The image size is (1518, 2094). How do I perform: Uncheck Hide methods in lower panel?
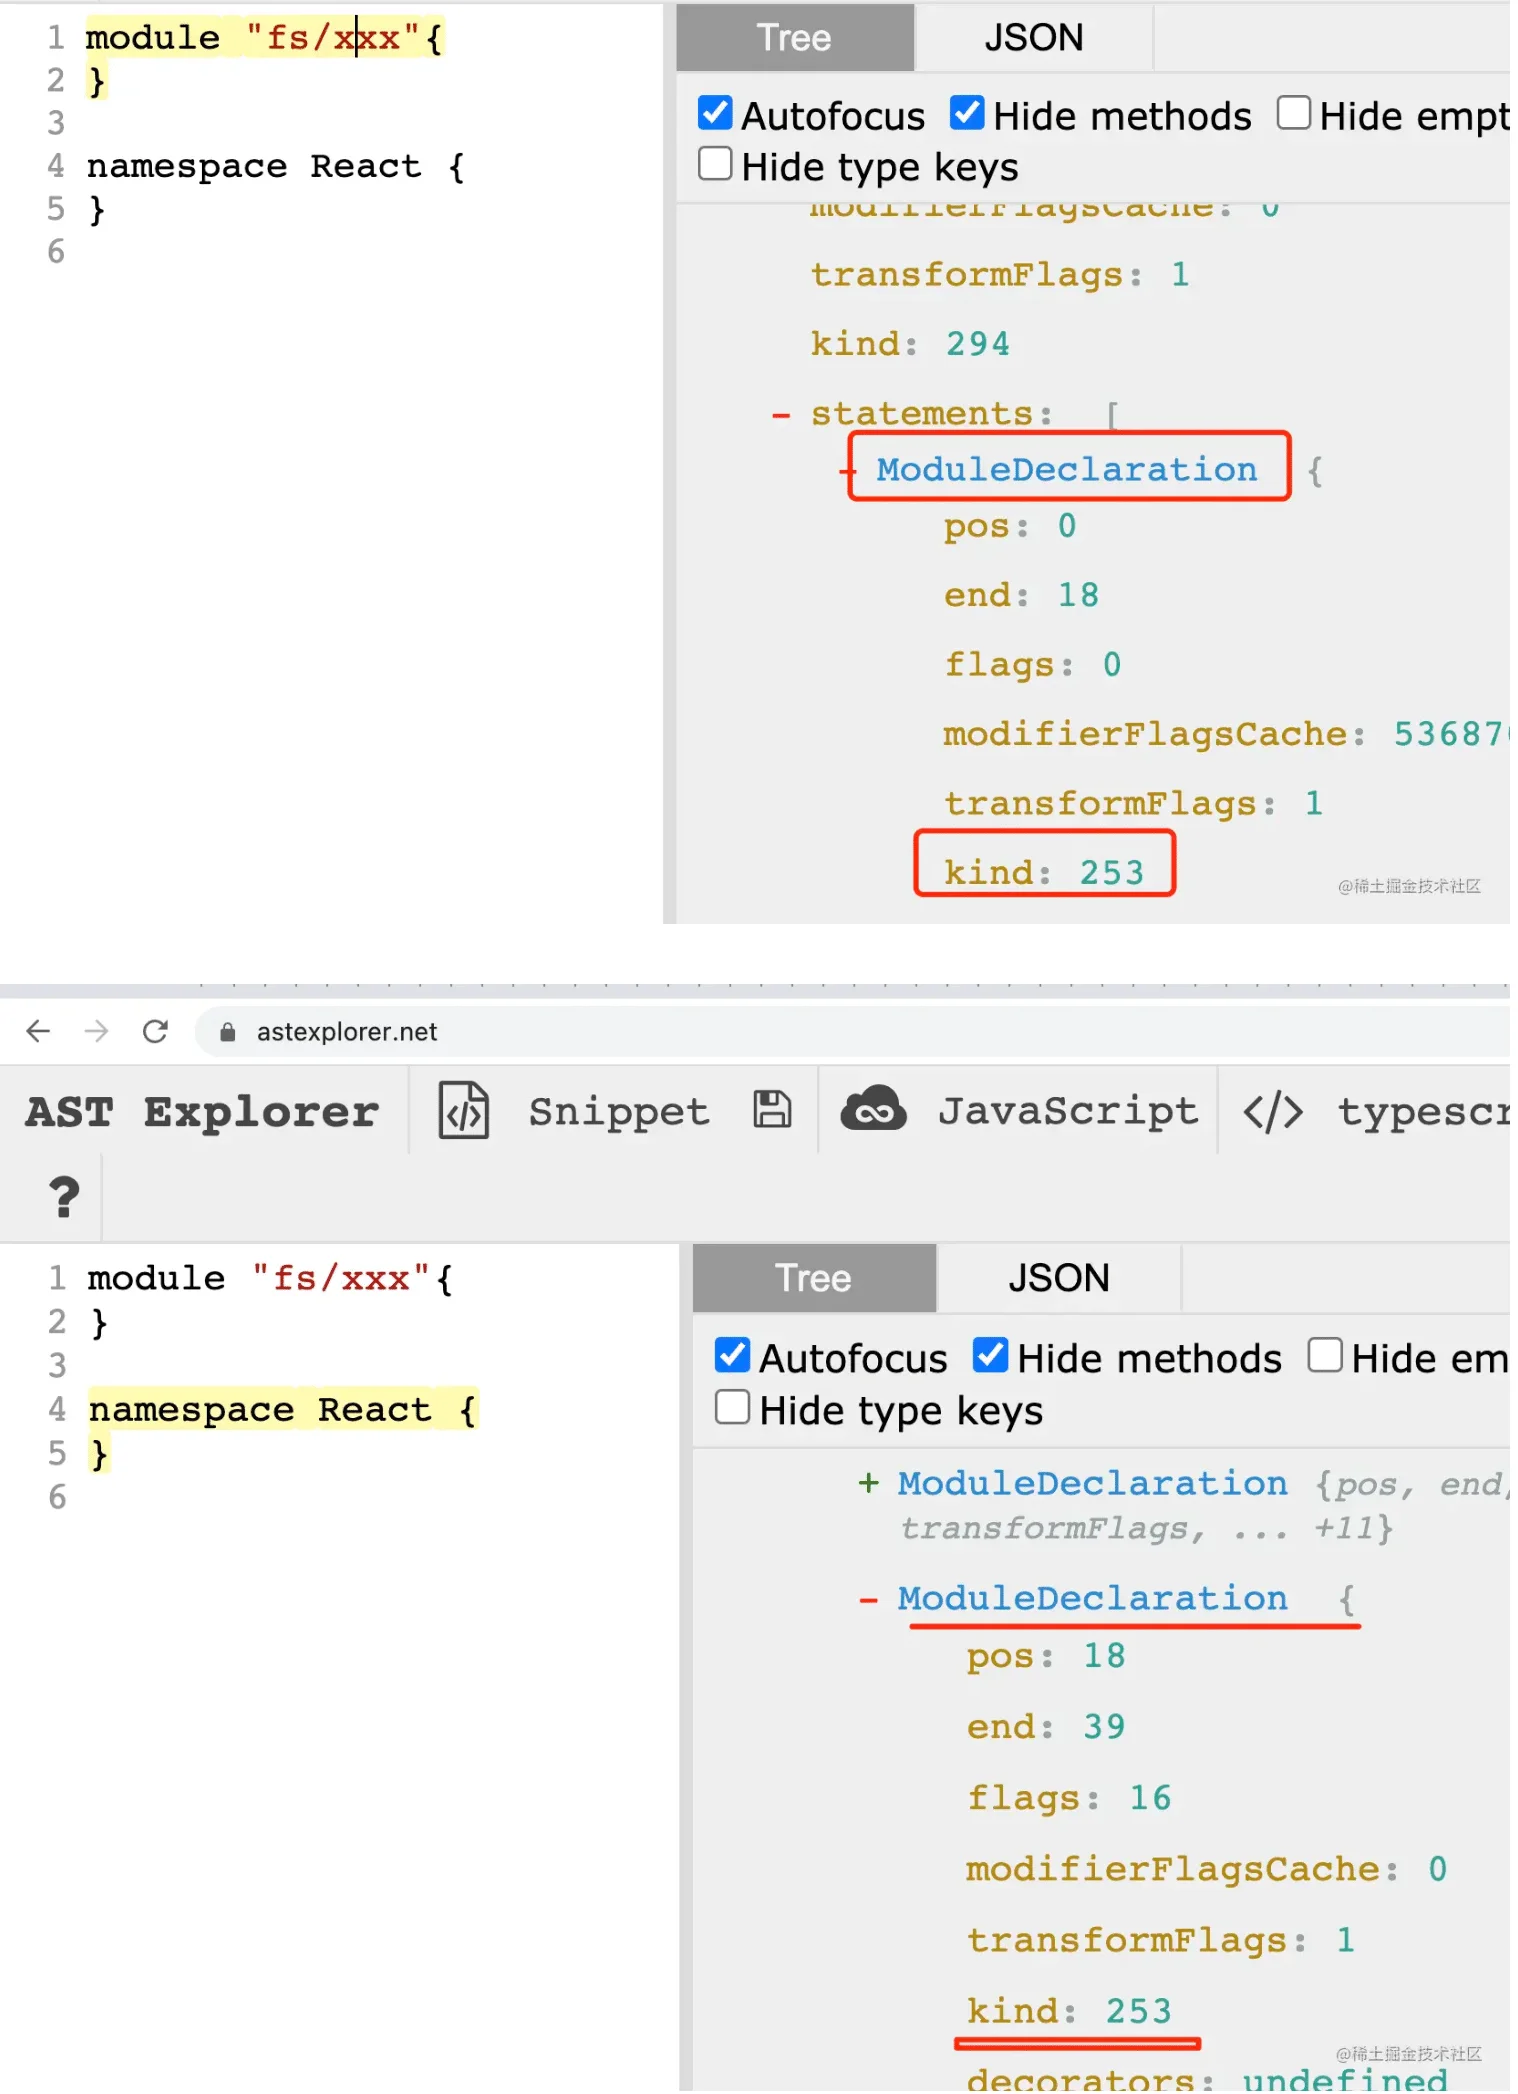pyautogui.click(x=991, y=1355)
